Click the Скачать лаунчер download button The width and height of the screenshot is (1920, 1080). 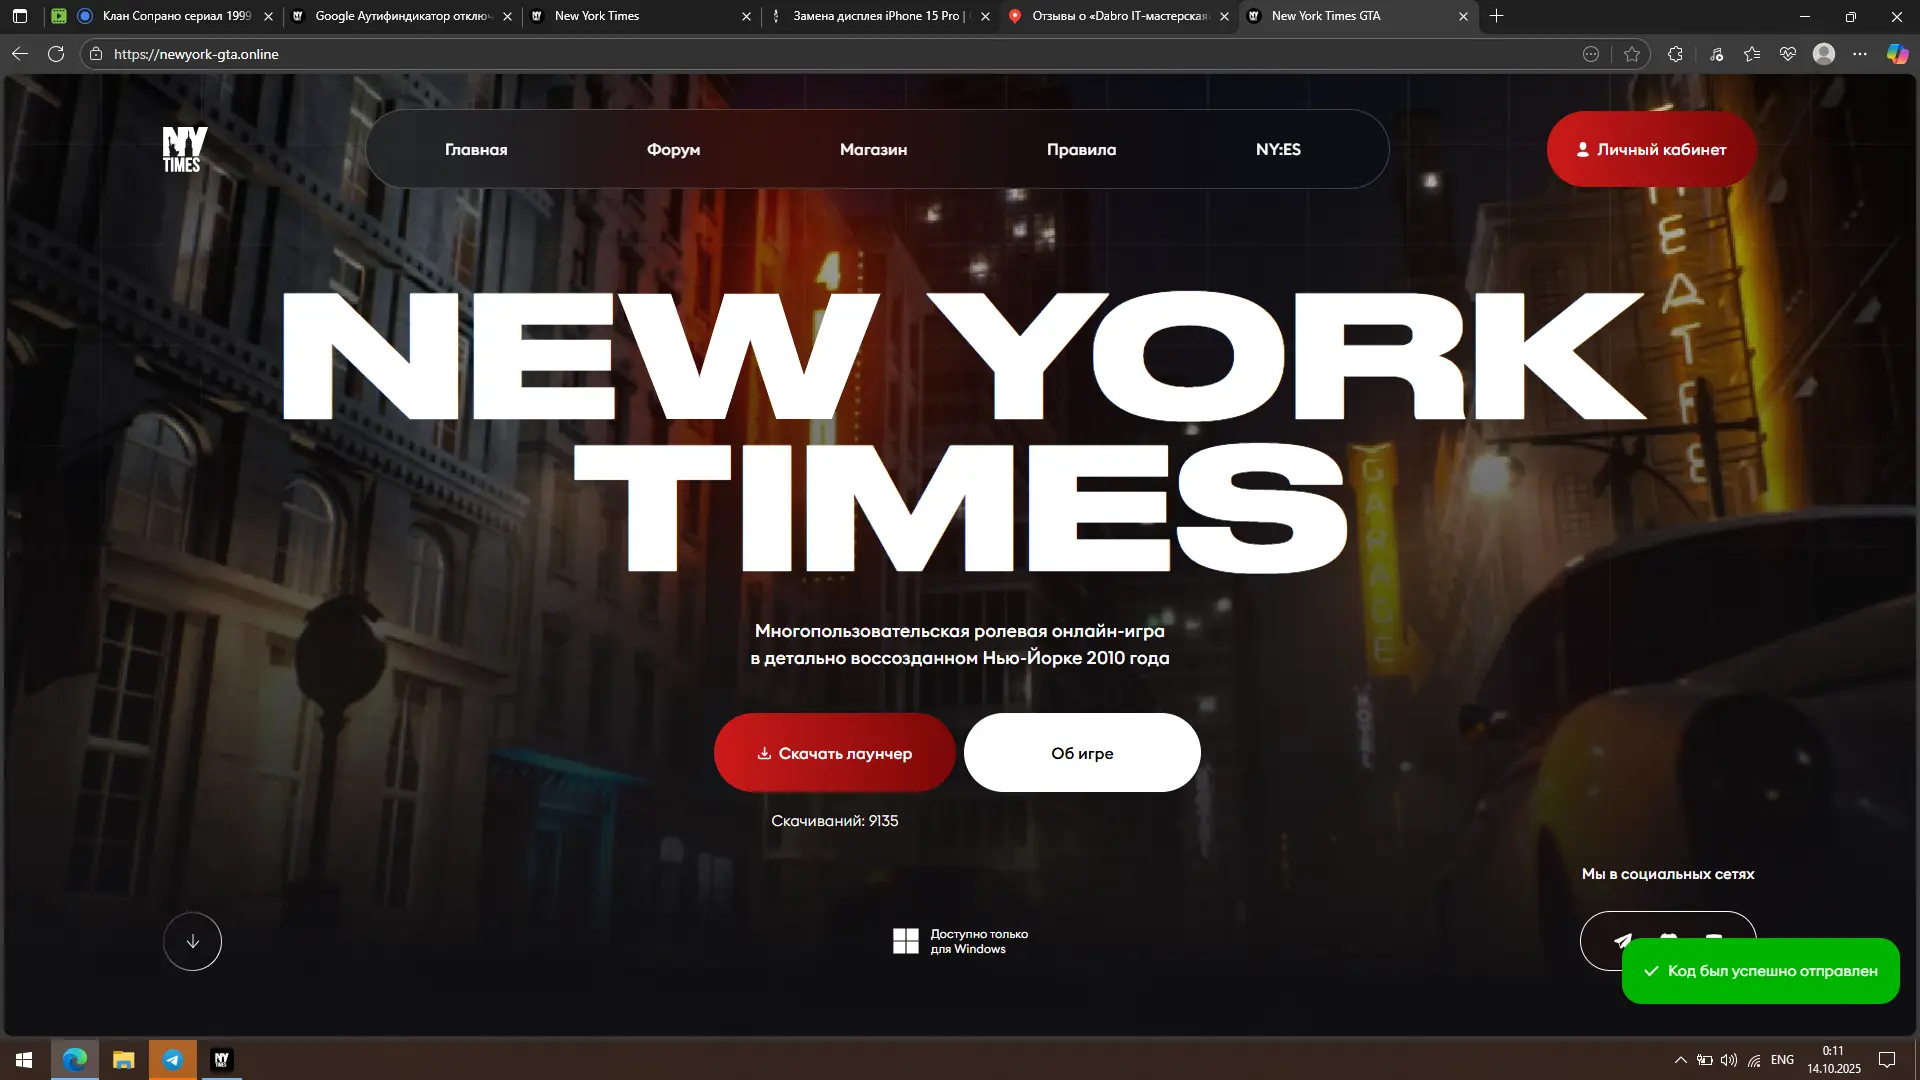(x=834, y=753)
